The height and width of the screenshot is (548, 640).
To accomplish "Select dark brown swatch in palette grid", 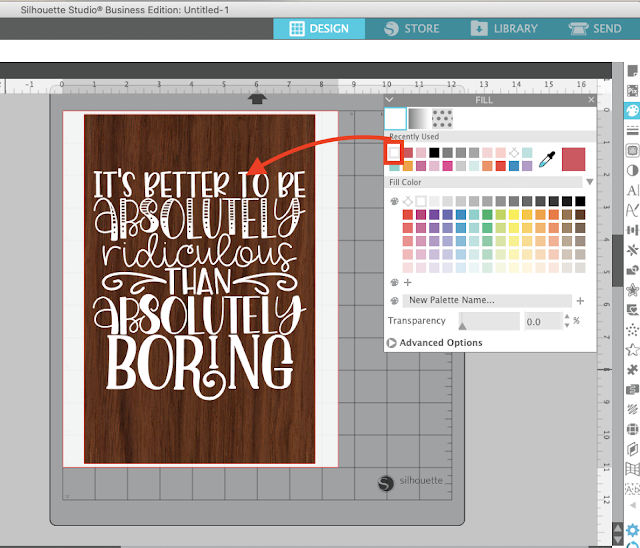I will [580, 215].
